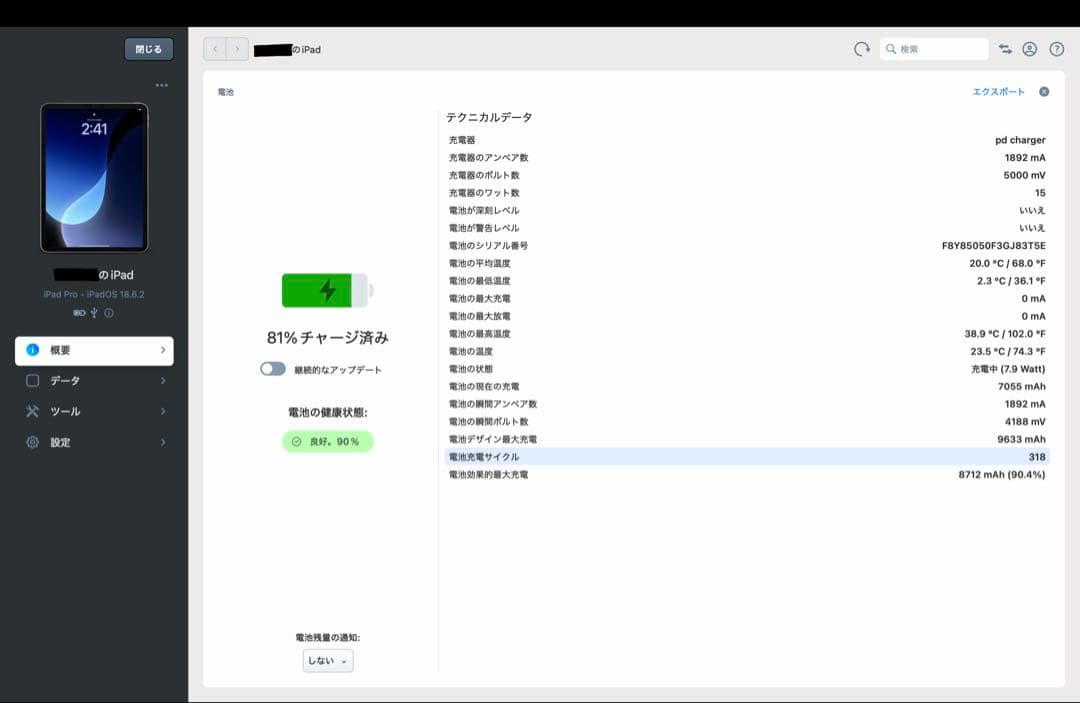Click the battery status icon under device name
Viewport: 1080px width, 703px height.
click(79, 311)
